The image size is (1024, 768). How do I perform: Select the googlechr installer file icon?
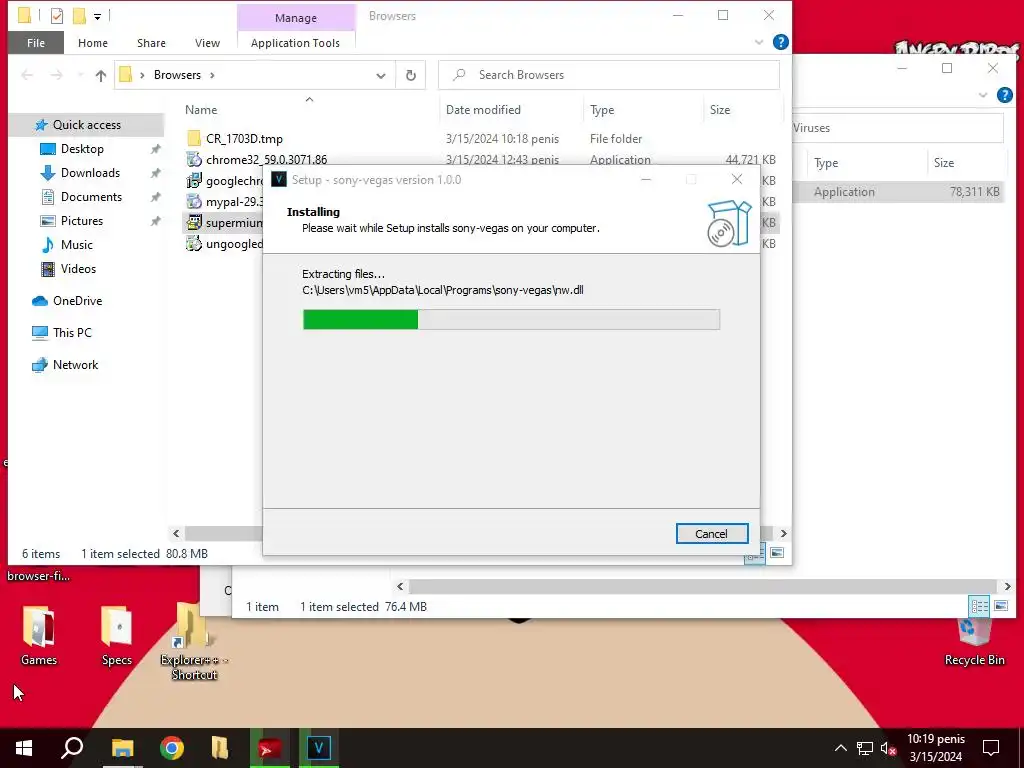coord(193,180)
